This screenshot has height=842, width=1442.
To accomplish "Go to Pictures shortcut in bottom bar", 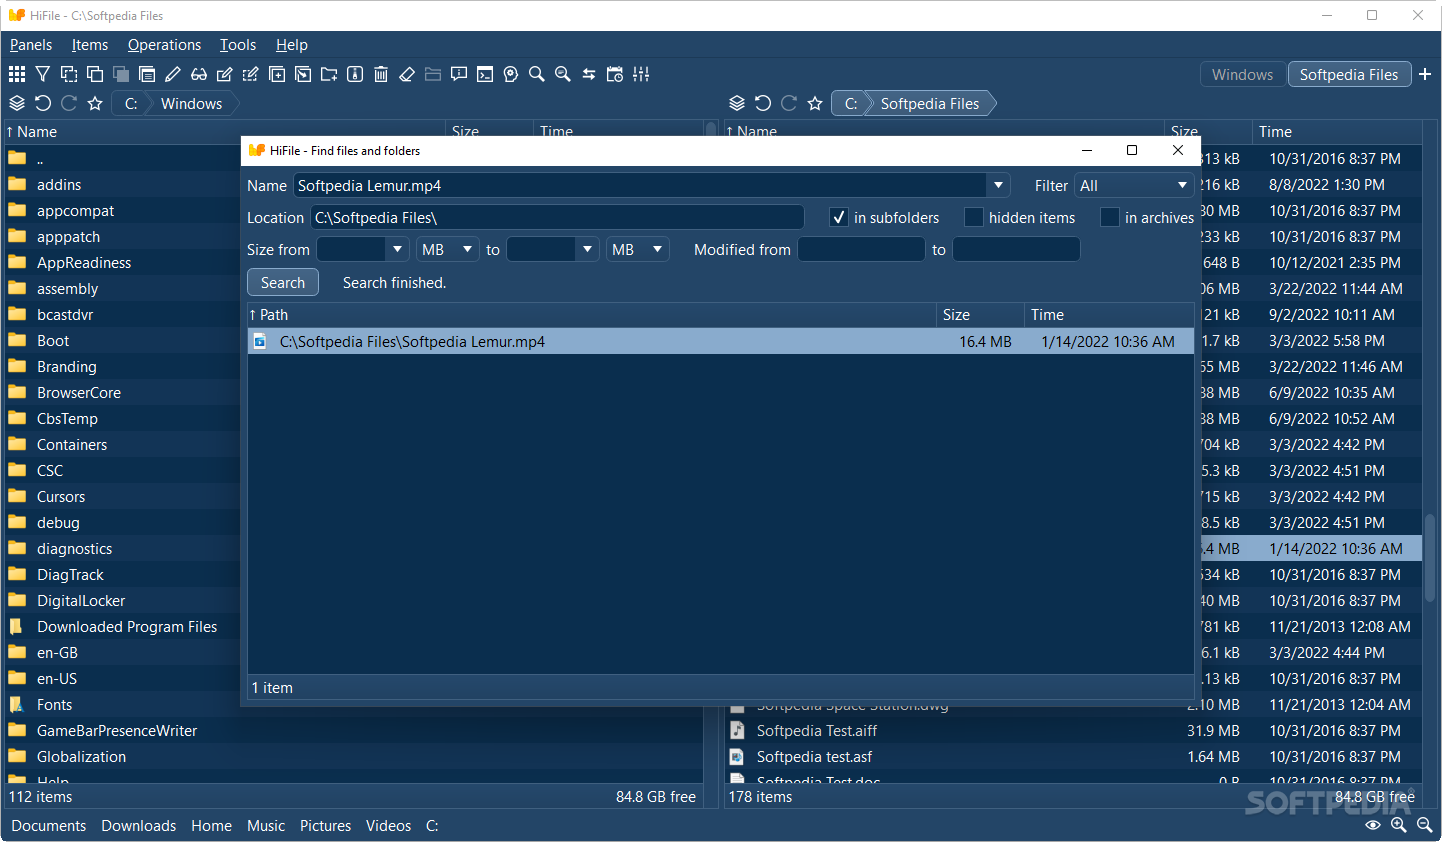I will coord(326,825).
